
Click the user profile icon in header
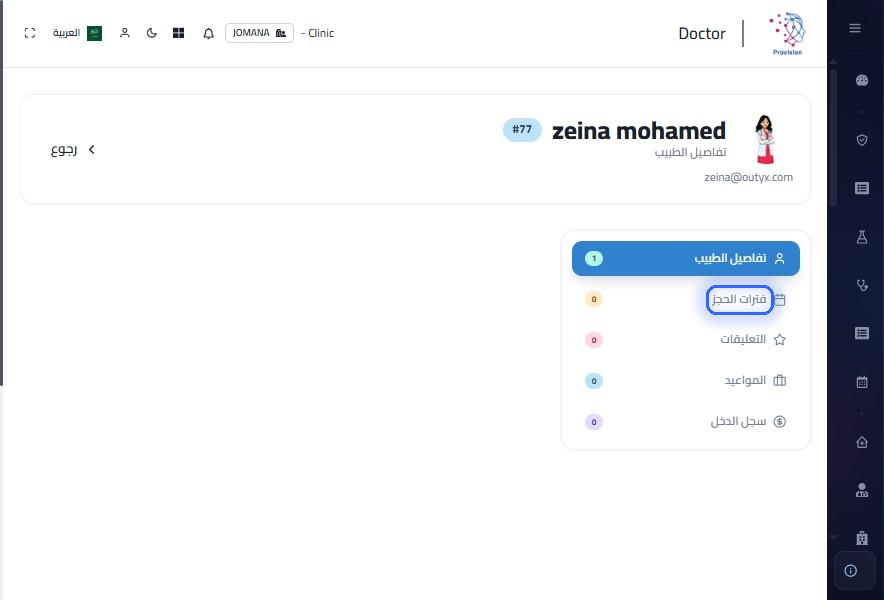125,33
